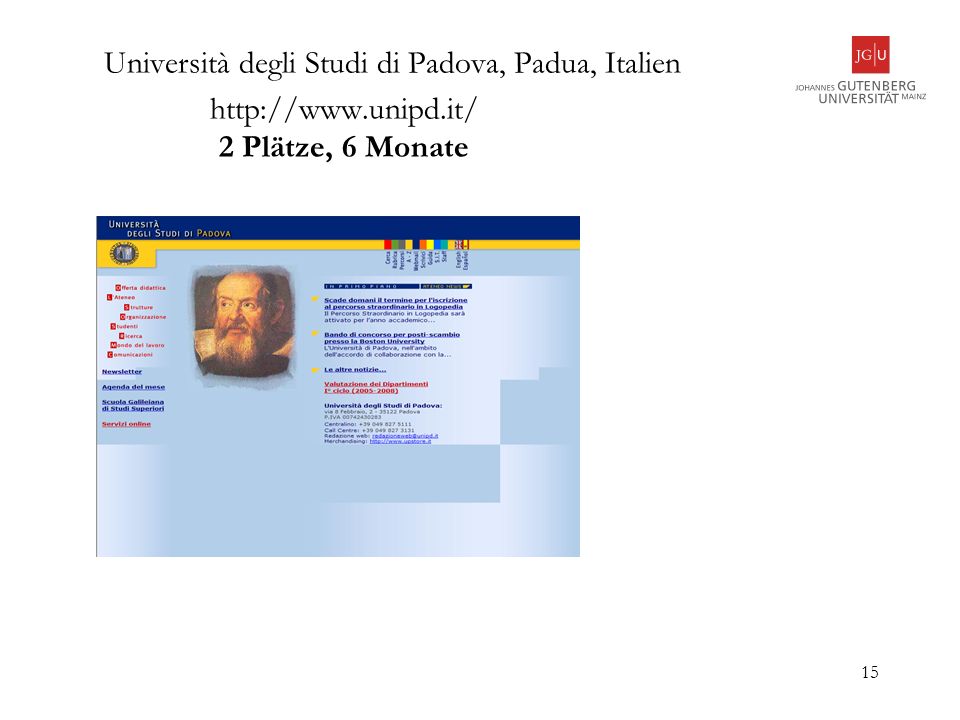Viewport: 960px width, 720px height.
Task: Click the yellow arrow beside Le altre notizie
Action: (315, 370)
